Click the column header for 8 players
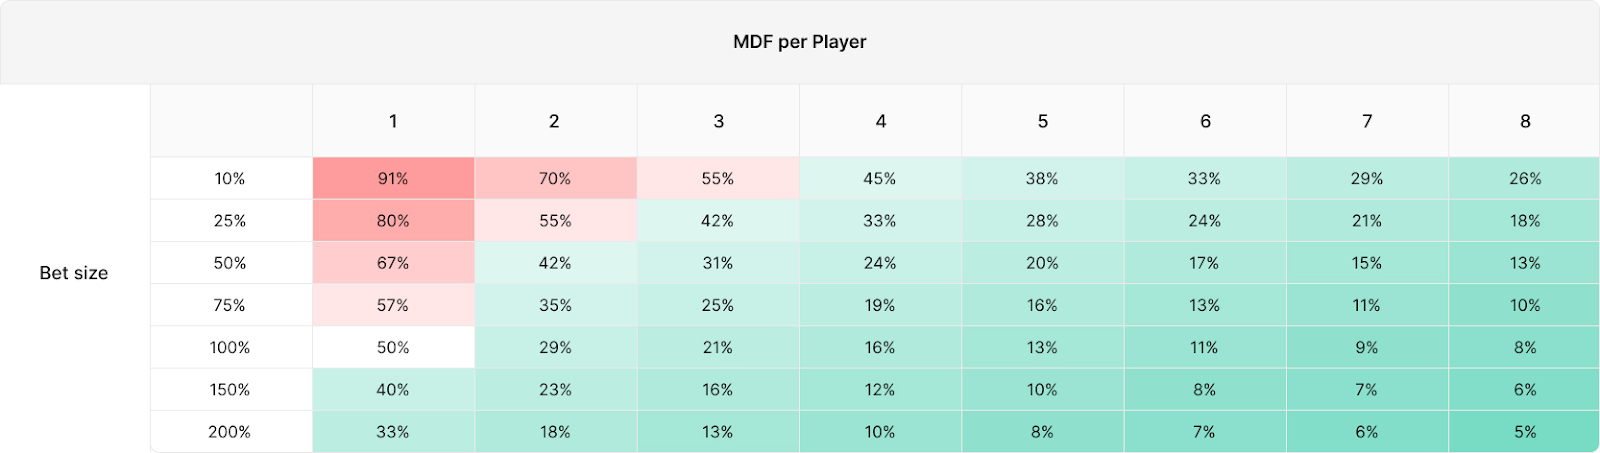 [1524, 121]
